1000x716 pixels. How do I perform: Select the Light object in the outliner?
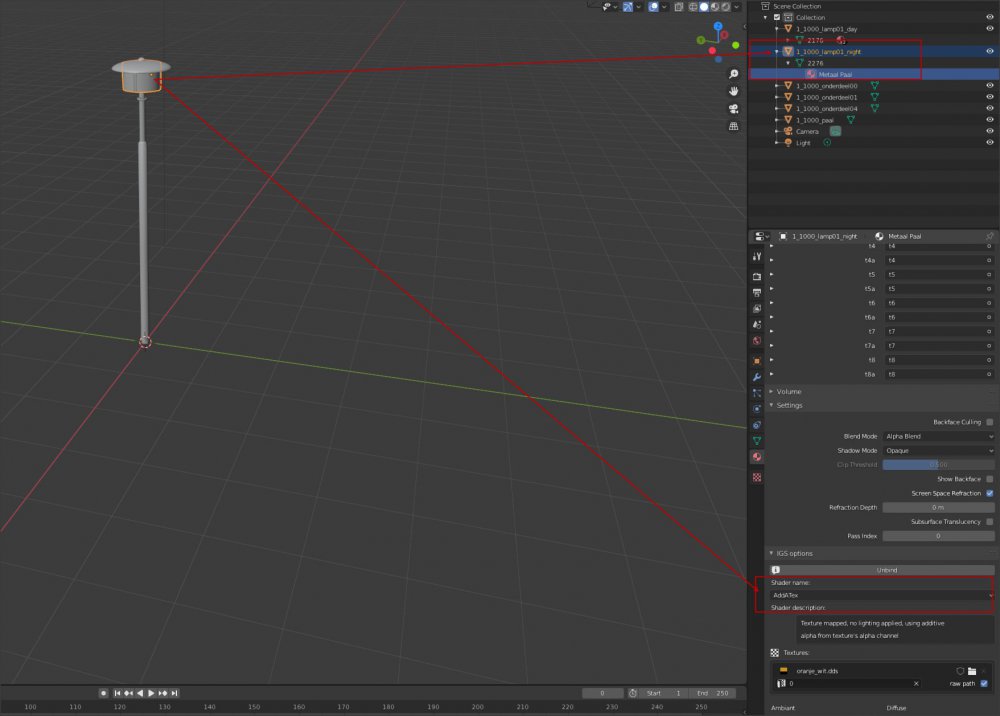point(803,143)
